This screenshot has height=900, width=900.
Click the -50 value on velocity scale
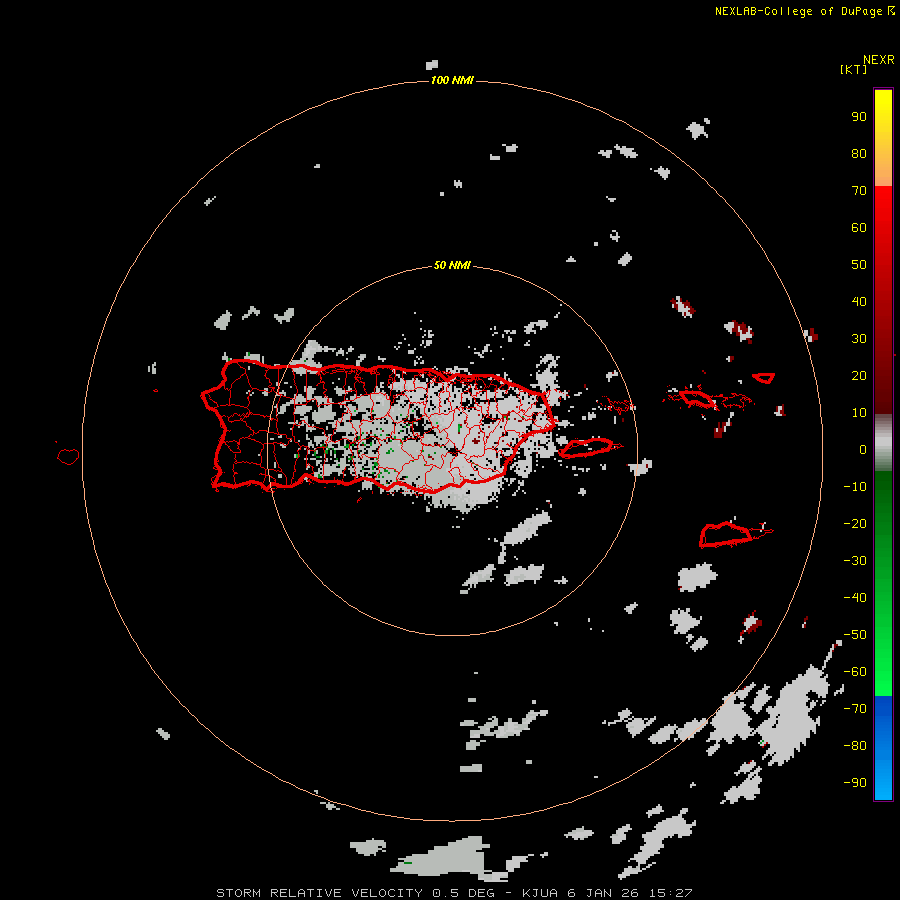coord(855,635)
